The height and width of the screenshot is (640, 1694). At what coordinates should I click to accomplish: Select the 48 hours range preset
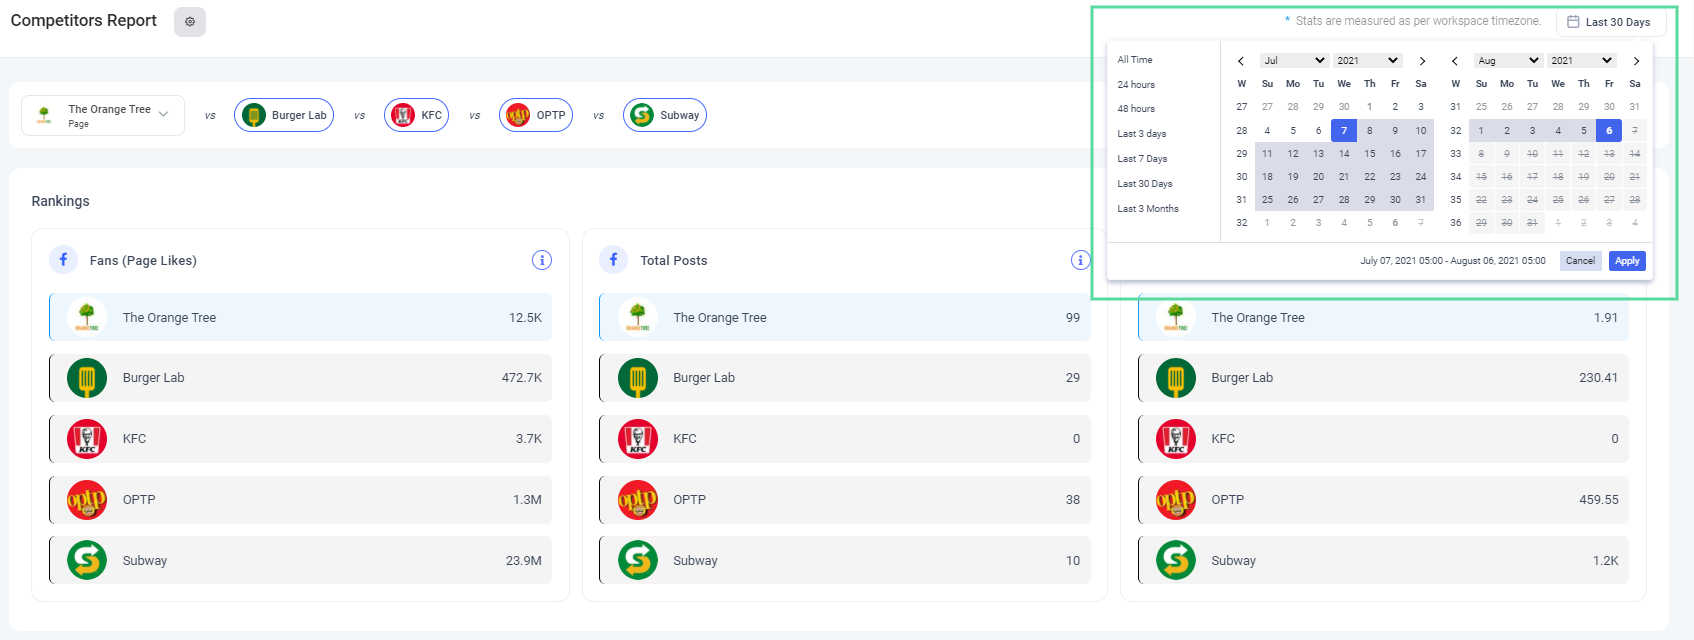[x=1136, y=109]
